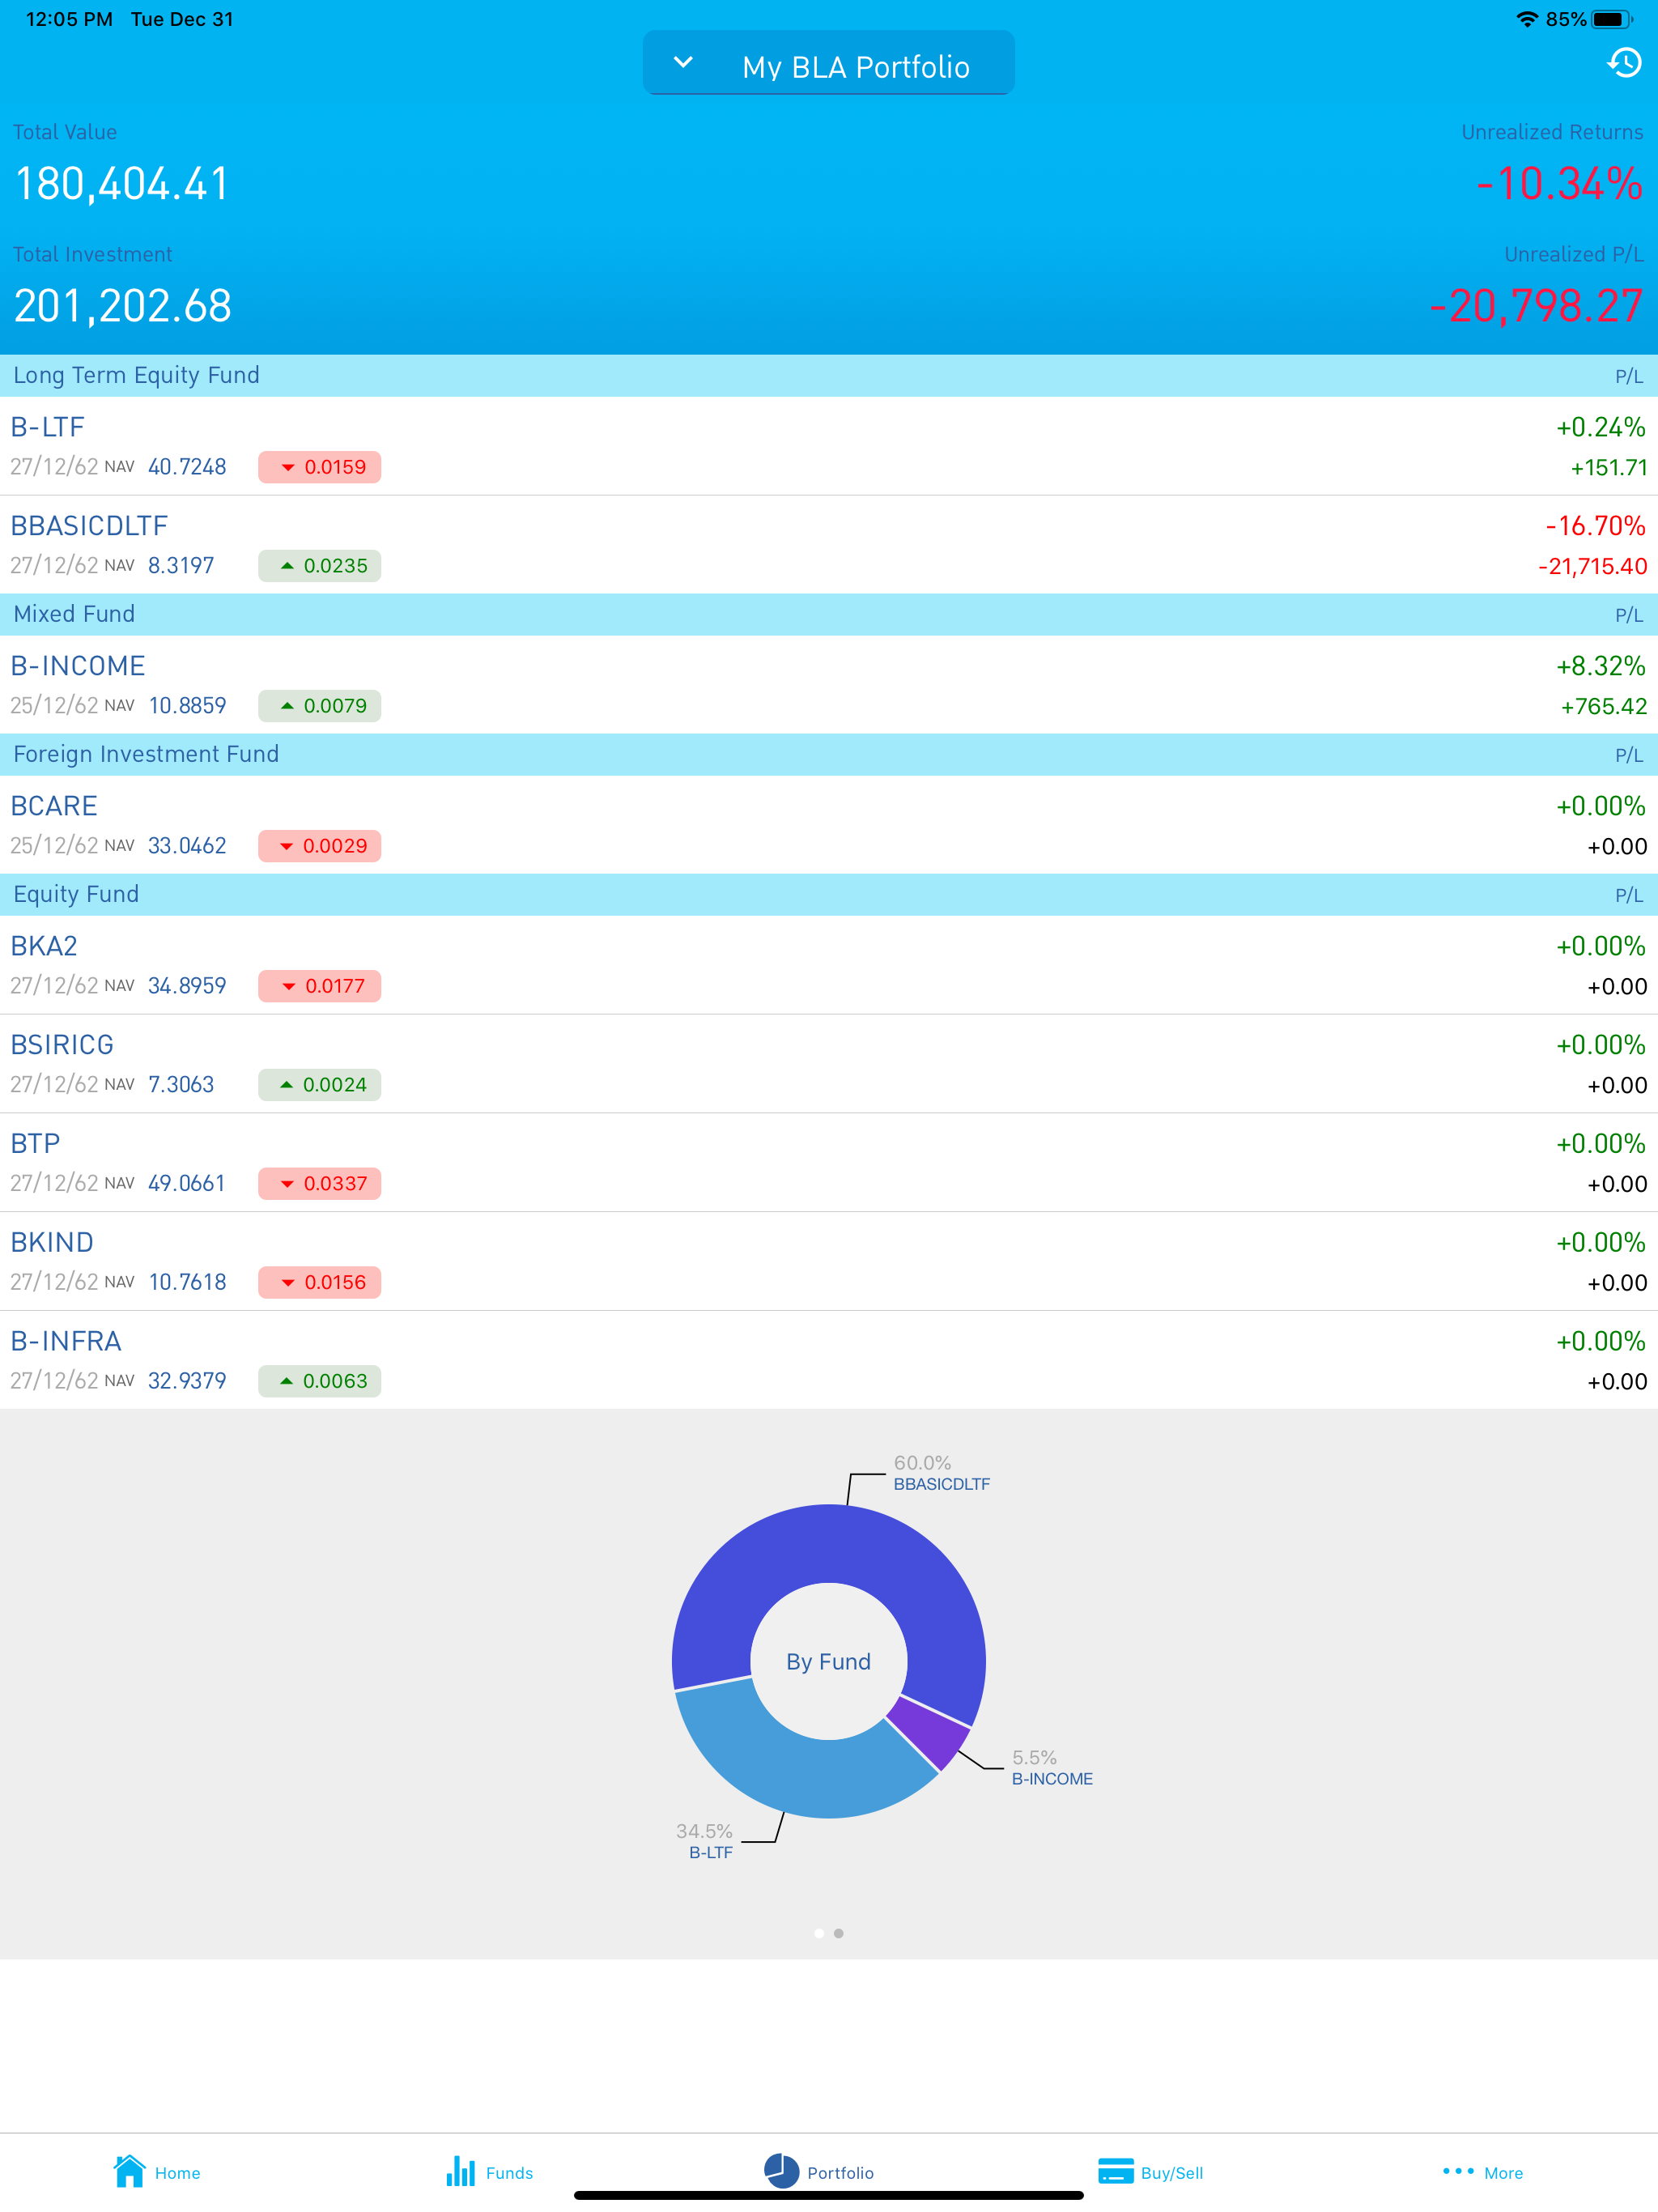The height and width of the screenshot is (2212, 1658).
Task: Tap the 60.0% BBASICDLTF chart label
Action: tap(941, 1473)
